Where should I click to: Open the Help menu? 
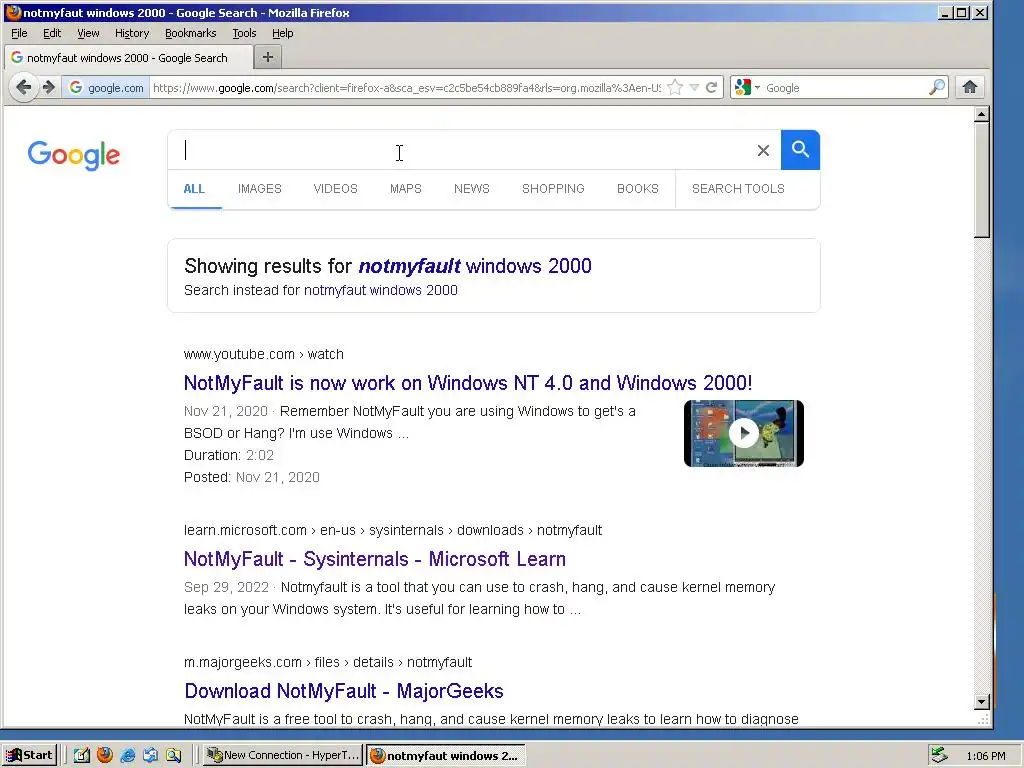coord(283,33)
